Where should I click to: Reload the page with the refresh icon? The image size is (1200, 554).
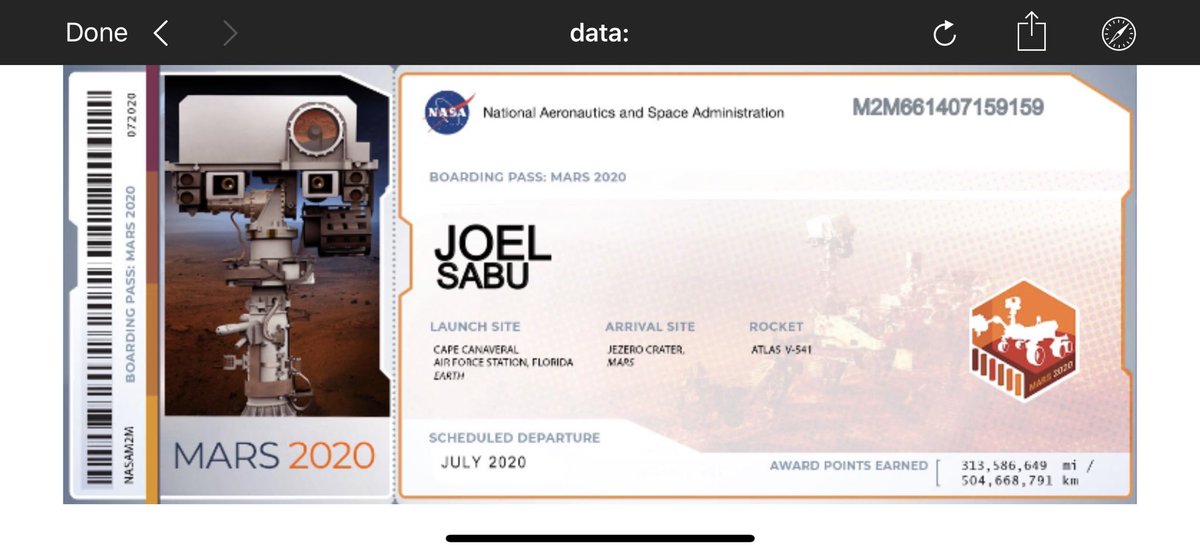point(945,34)
